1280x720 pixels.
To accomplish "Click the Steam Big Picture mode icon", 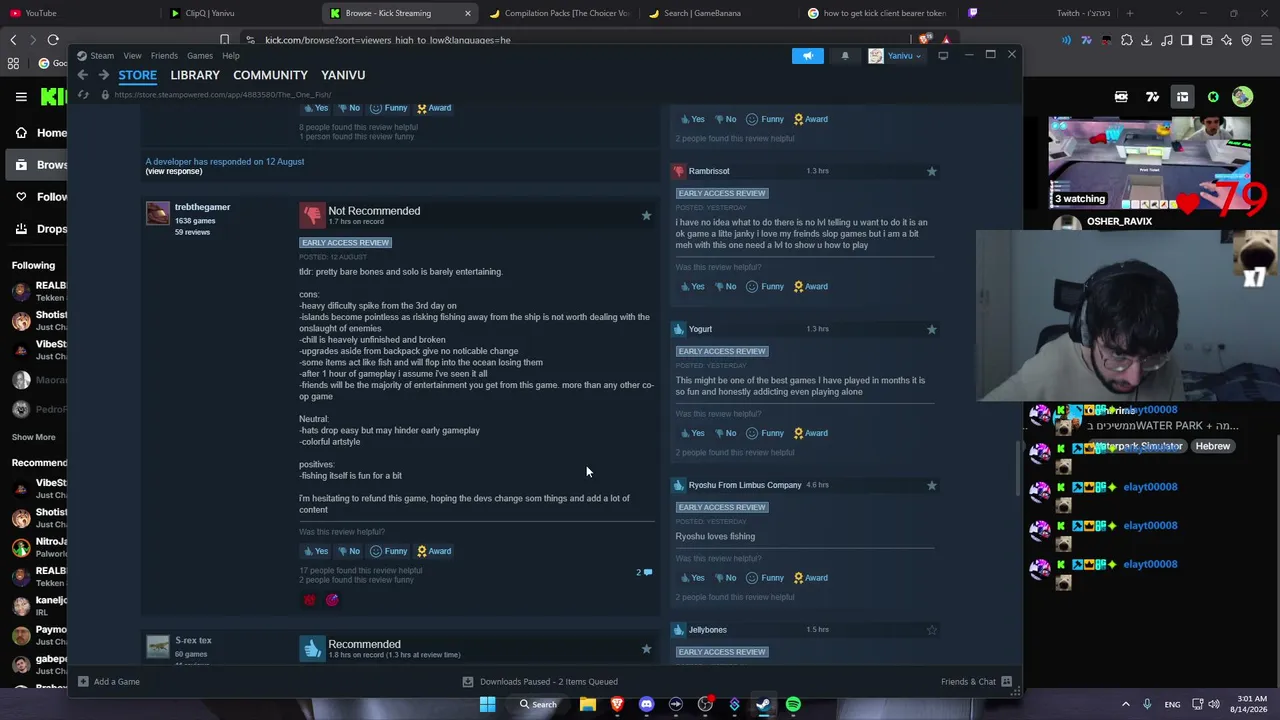I will (x=943, y=56).
